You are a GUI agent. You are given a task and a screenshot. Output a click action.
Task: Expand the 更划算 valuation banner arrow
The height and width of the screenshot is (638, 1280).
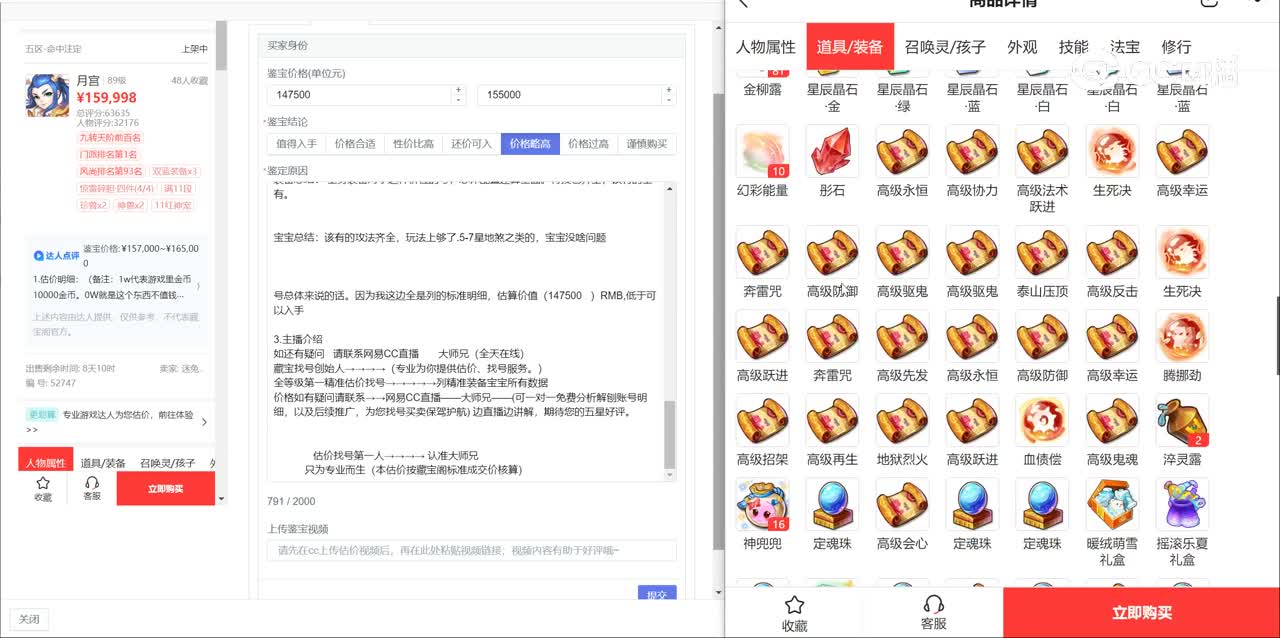tap(204, 422)
